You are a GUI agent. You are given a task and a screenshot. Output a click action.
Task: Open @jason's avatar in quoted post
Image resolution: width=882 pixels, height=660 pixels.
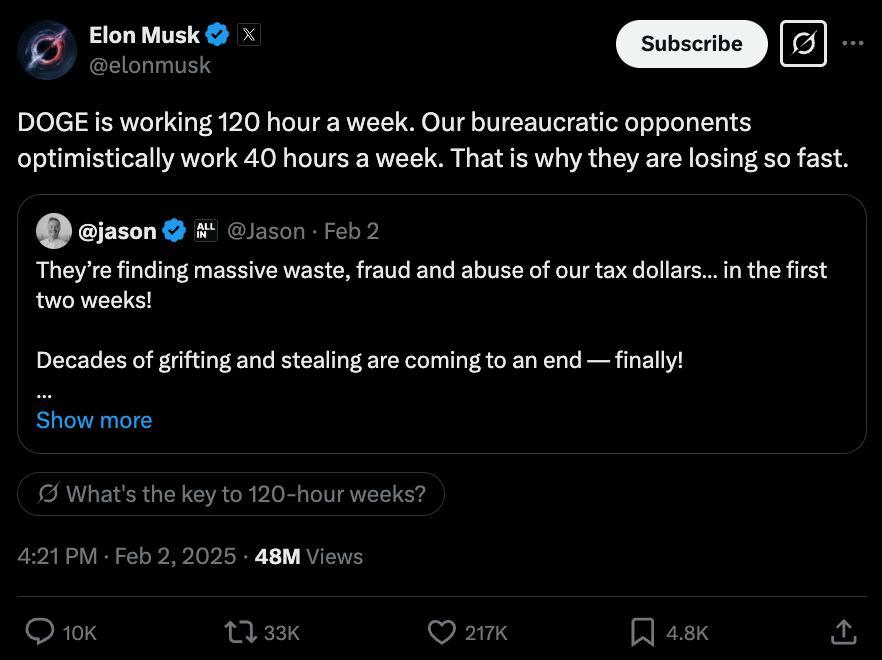pyautogui.click(x=53, y=231)
